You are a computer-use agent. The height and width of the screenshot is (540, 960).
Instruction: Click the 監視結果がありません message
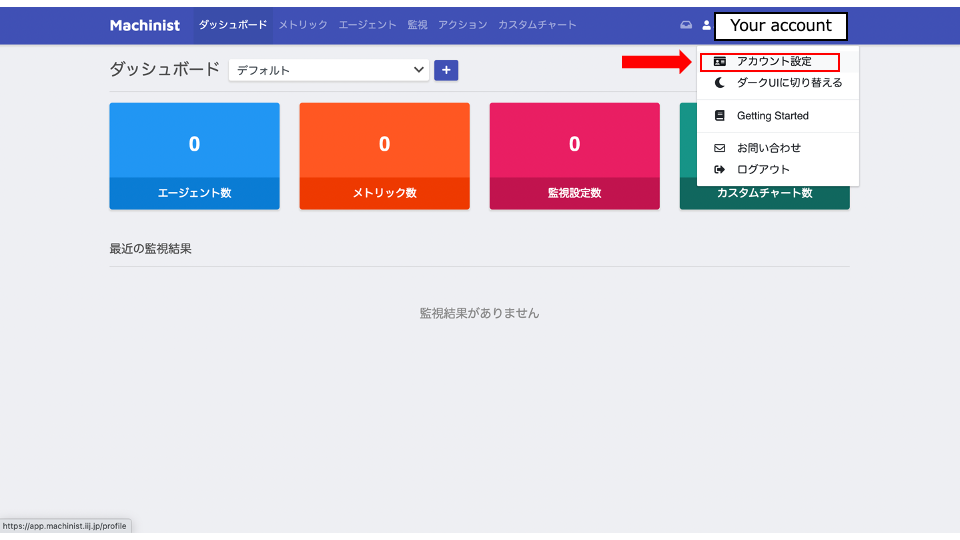coord(479,313)
